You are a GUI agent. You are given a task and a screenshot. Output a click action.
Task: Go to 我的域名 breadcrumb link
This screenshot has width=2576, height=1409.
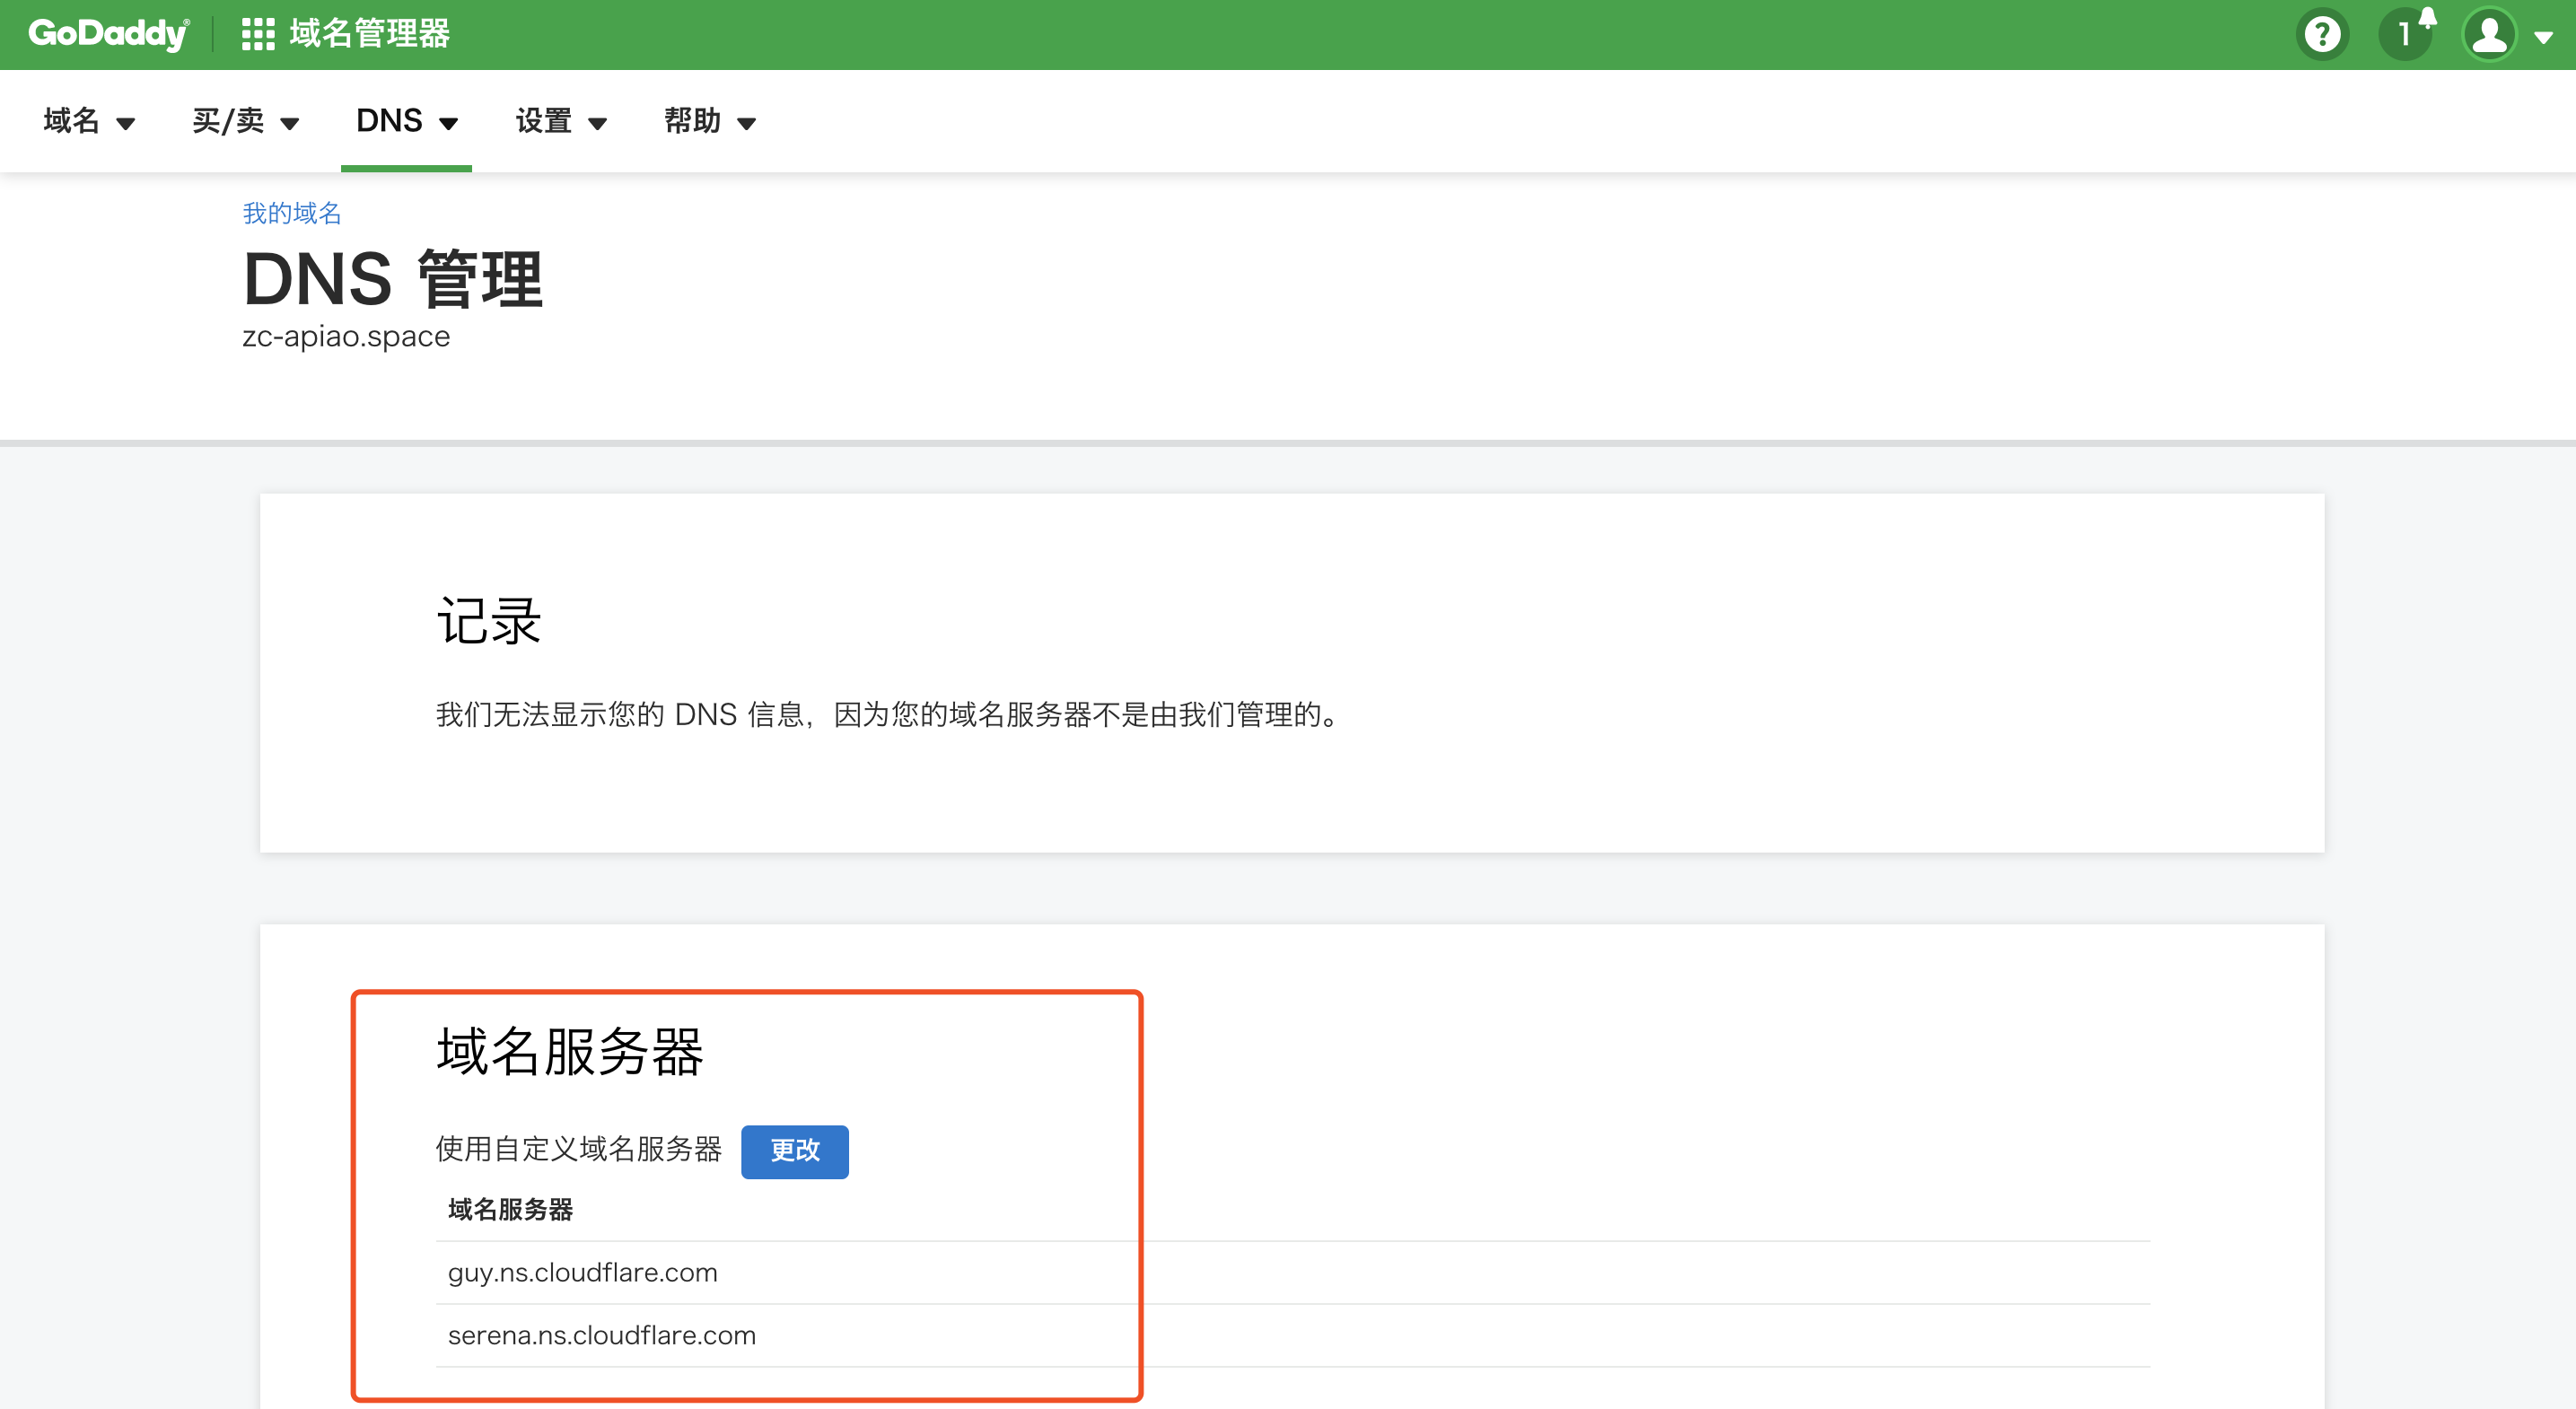(x=292, y=213)
